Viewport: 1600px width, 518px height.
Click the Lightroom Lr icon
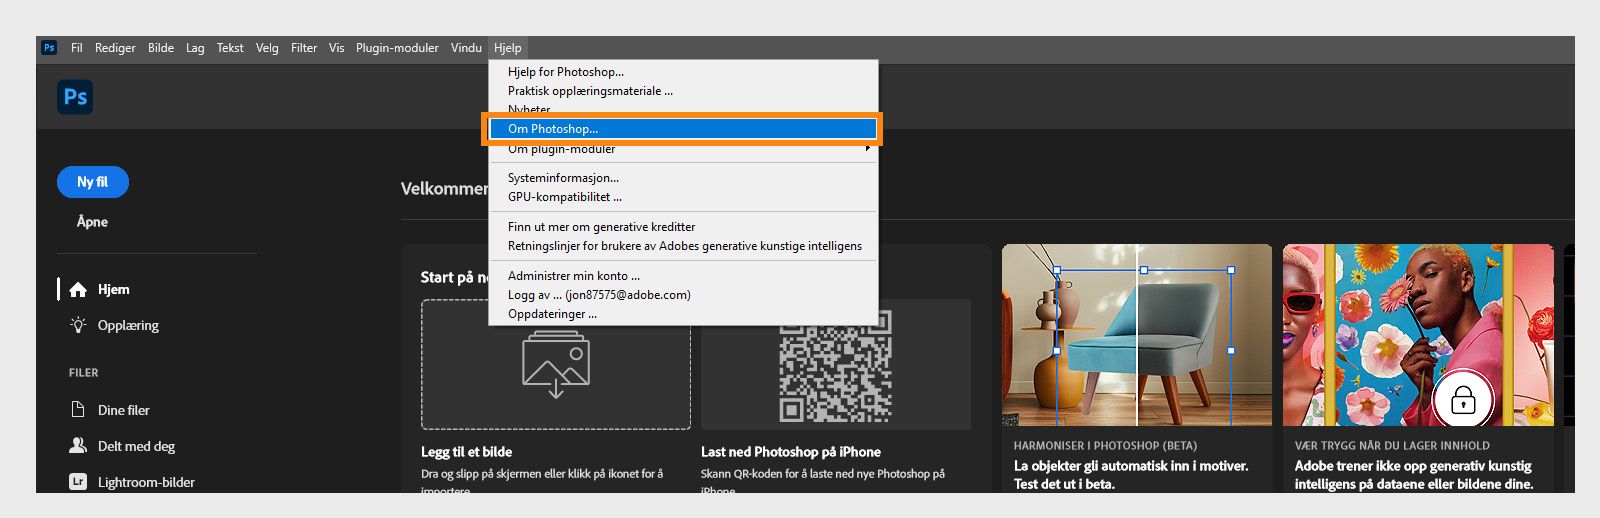pos(78,482)
